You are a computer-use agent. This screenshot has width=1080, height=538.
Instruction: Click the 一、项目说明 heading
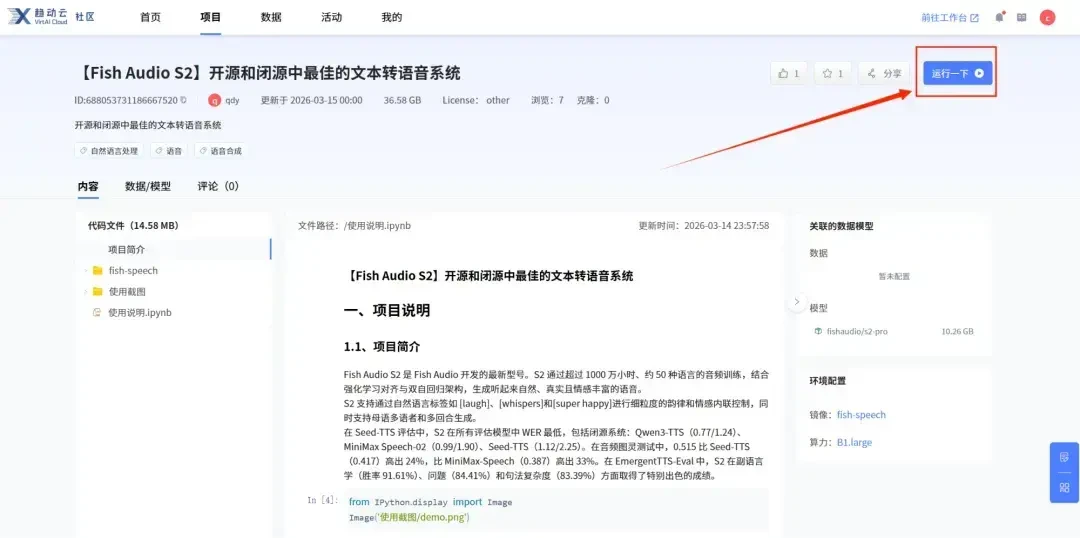click(x=387, y=311)
